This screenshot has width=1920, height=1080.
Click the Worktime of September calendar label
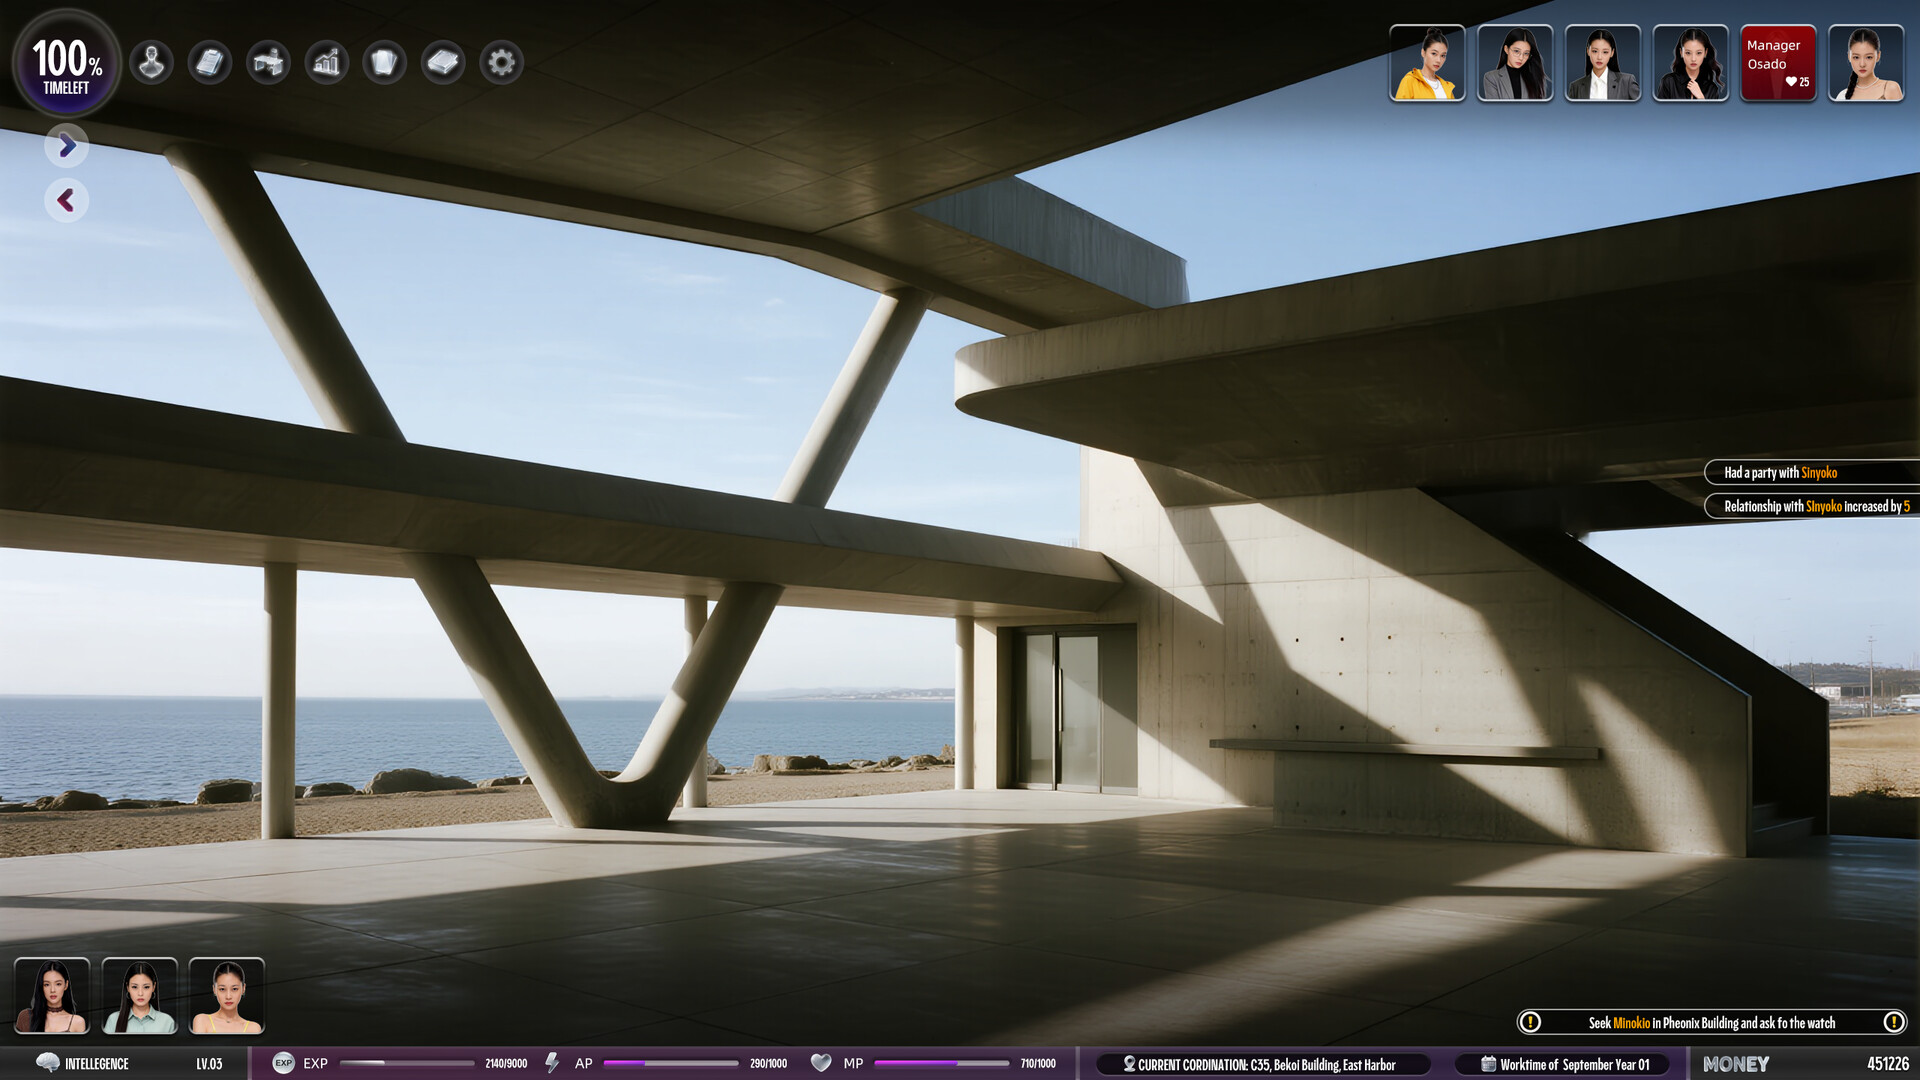coord(1565,1064)
